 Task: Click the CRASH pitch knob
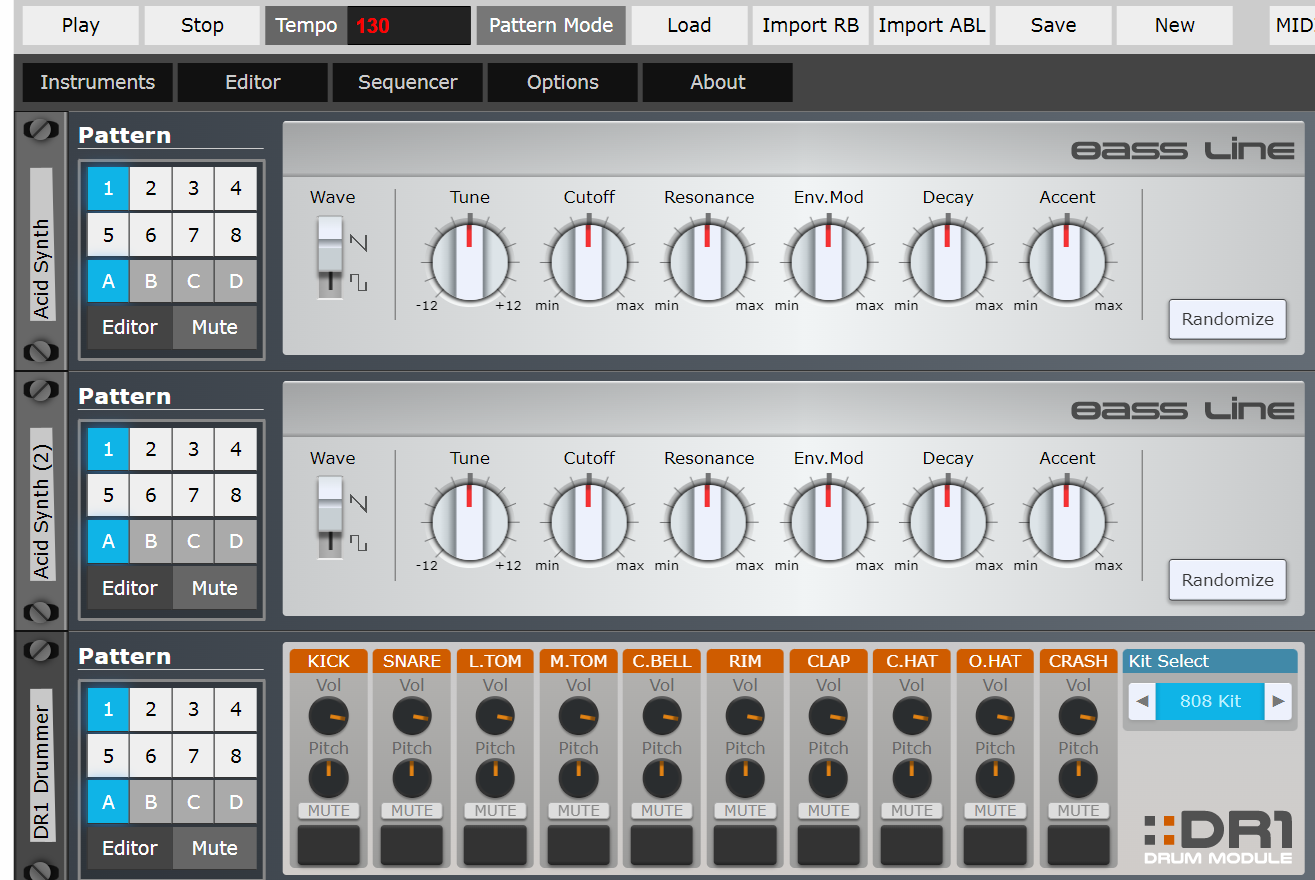coord(1078,778)
